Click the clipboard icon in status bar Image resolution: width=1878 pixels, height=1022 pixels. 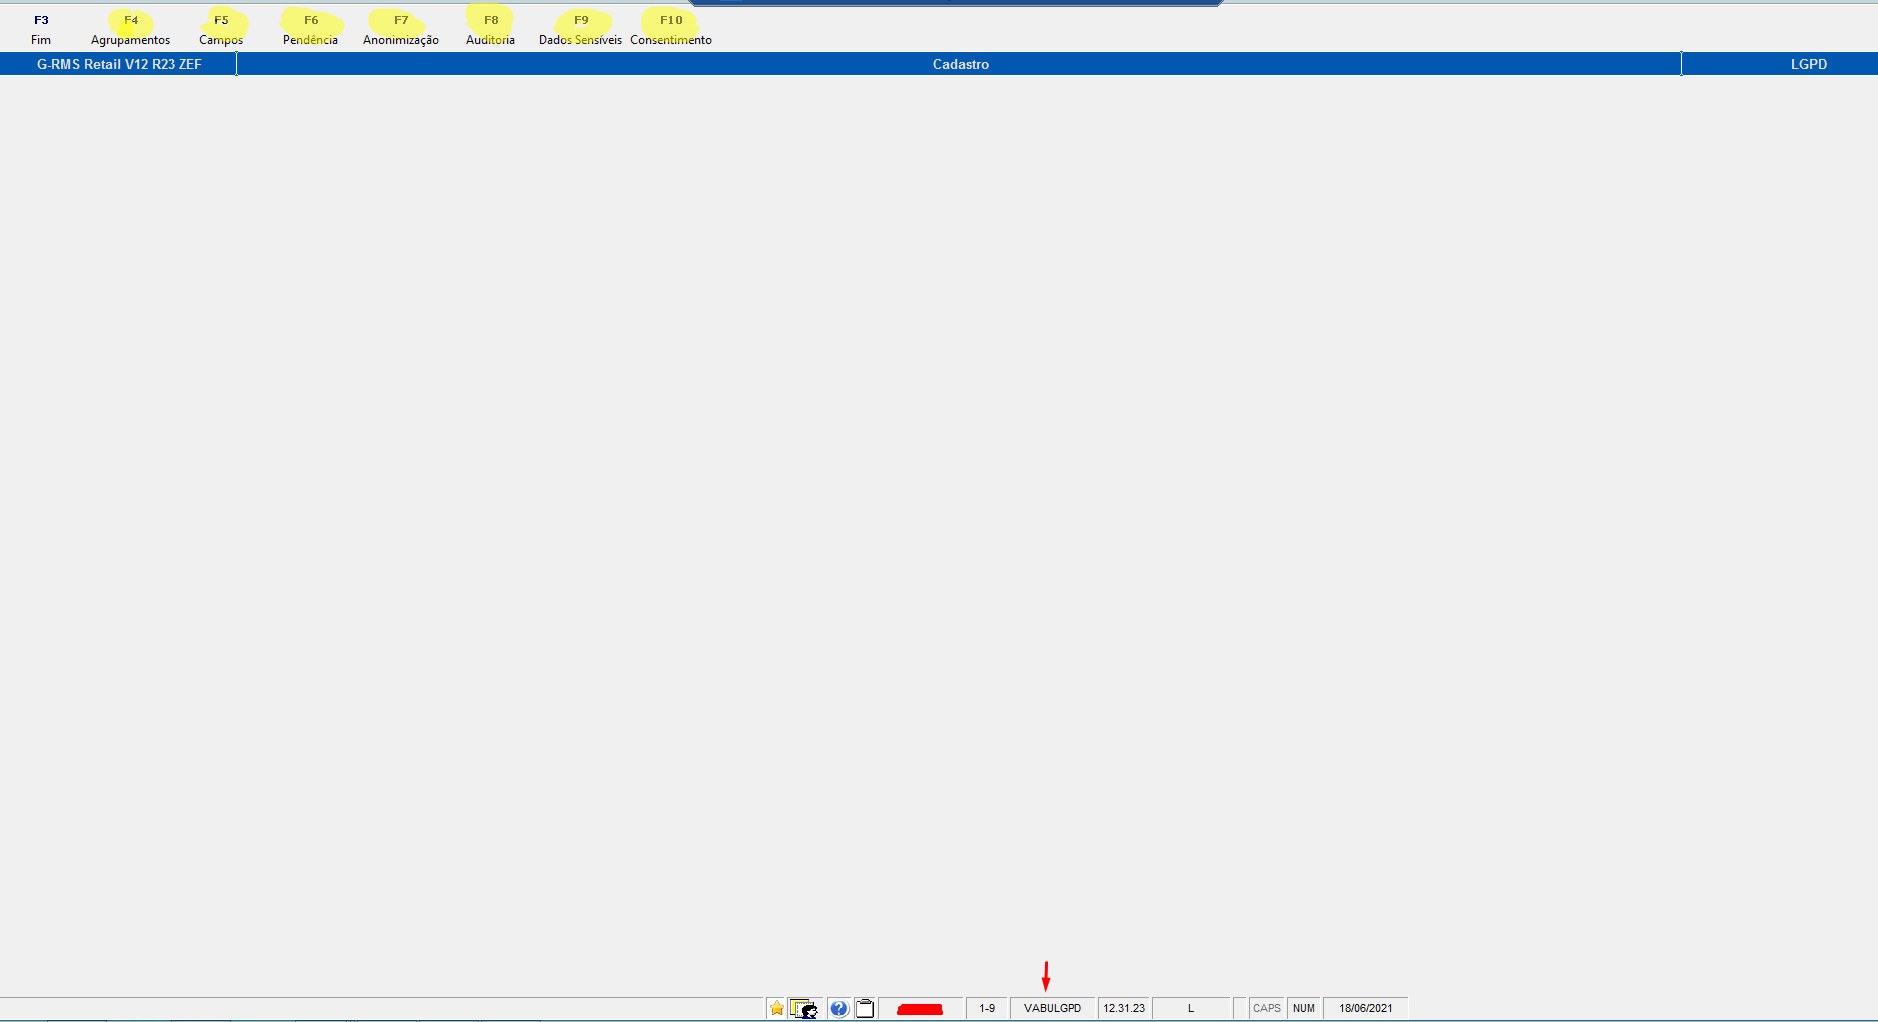point(865,1008)
